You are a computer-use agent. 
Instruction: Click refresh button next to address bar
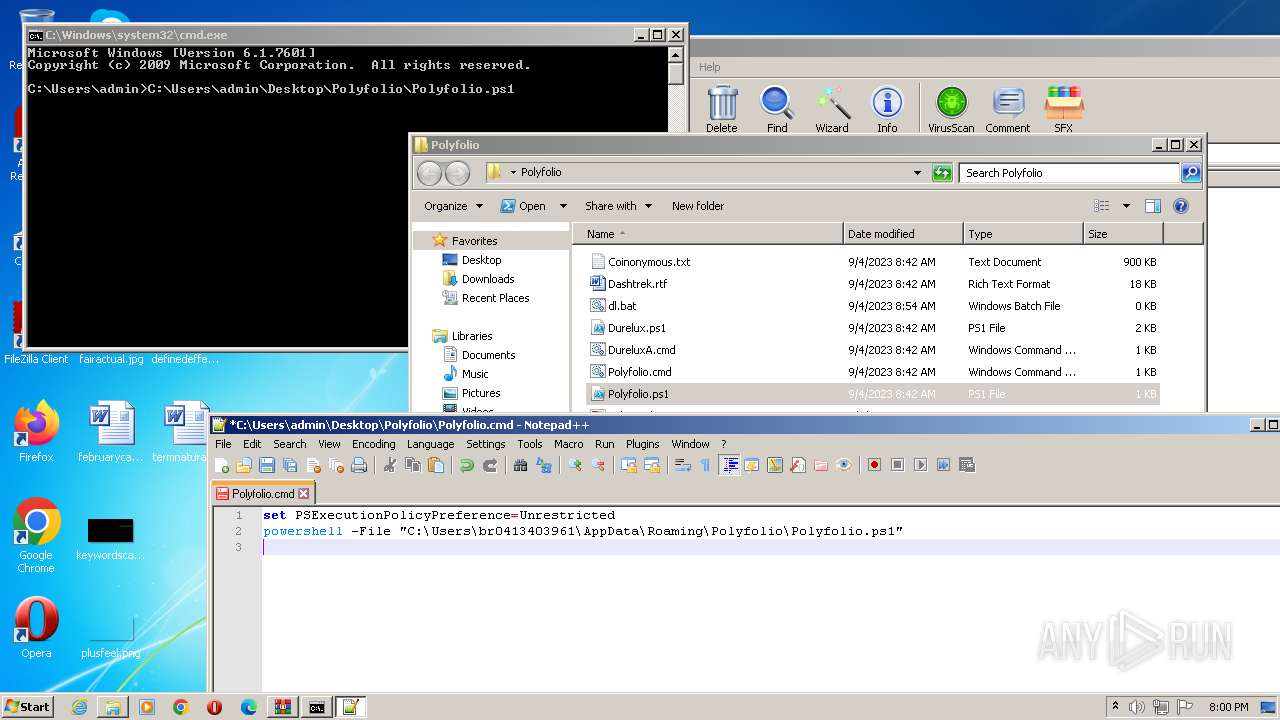coord(942,173)
